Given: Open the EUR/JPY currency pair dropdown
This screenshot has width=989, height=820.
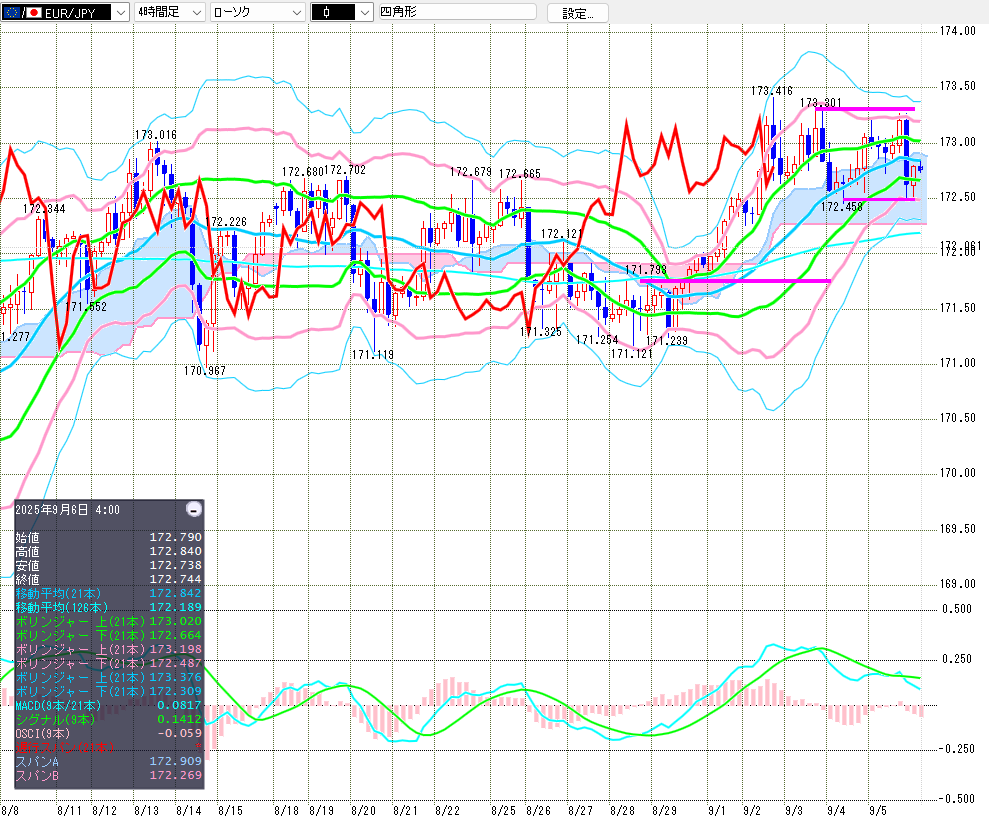Looking at the screenshot, I should (66, 12).
